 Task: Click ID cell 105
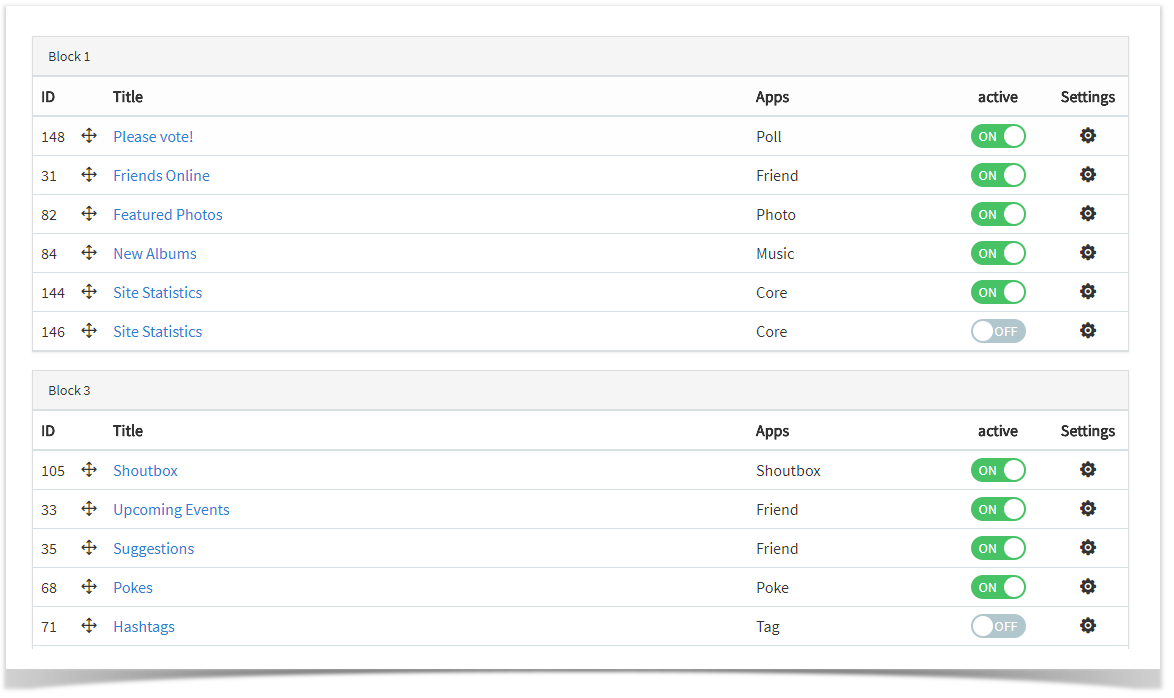point(53,471)
